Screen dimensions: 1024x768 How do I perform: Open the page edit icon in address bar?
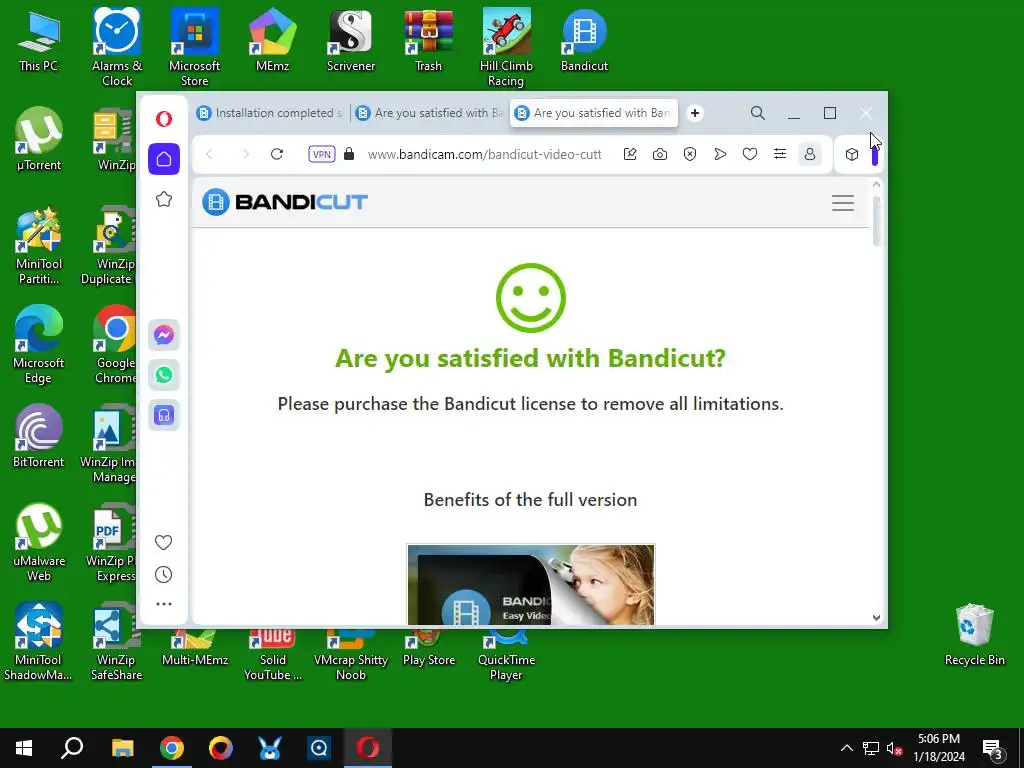630,154
